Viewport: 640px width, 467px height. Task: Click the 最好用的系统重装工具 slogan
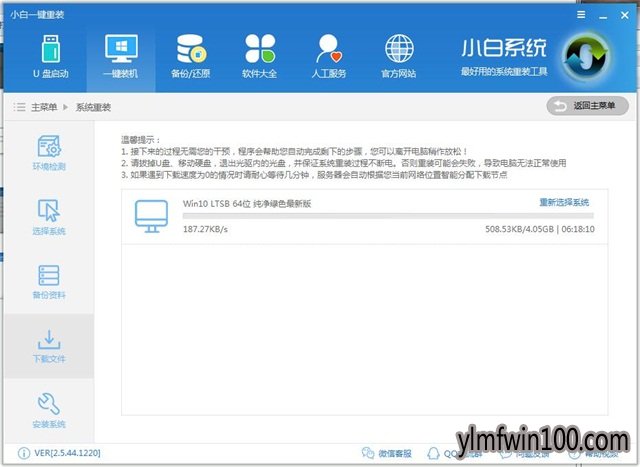click(504, 72)
